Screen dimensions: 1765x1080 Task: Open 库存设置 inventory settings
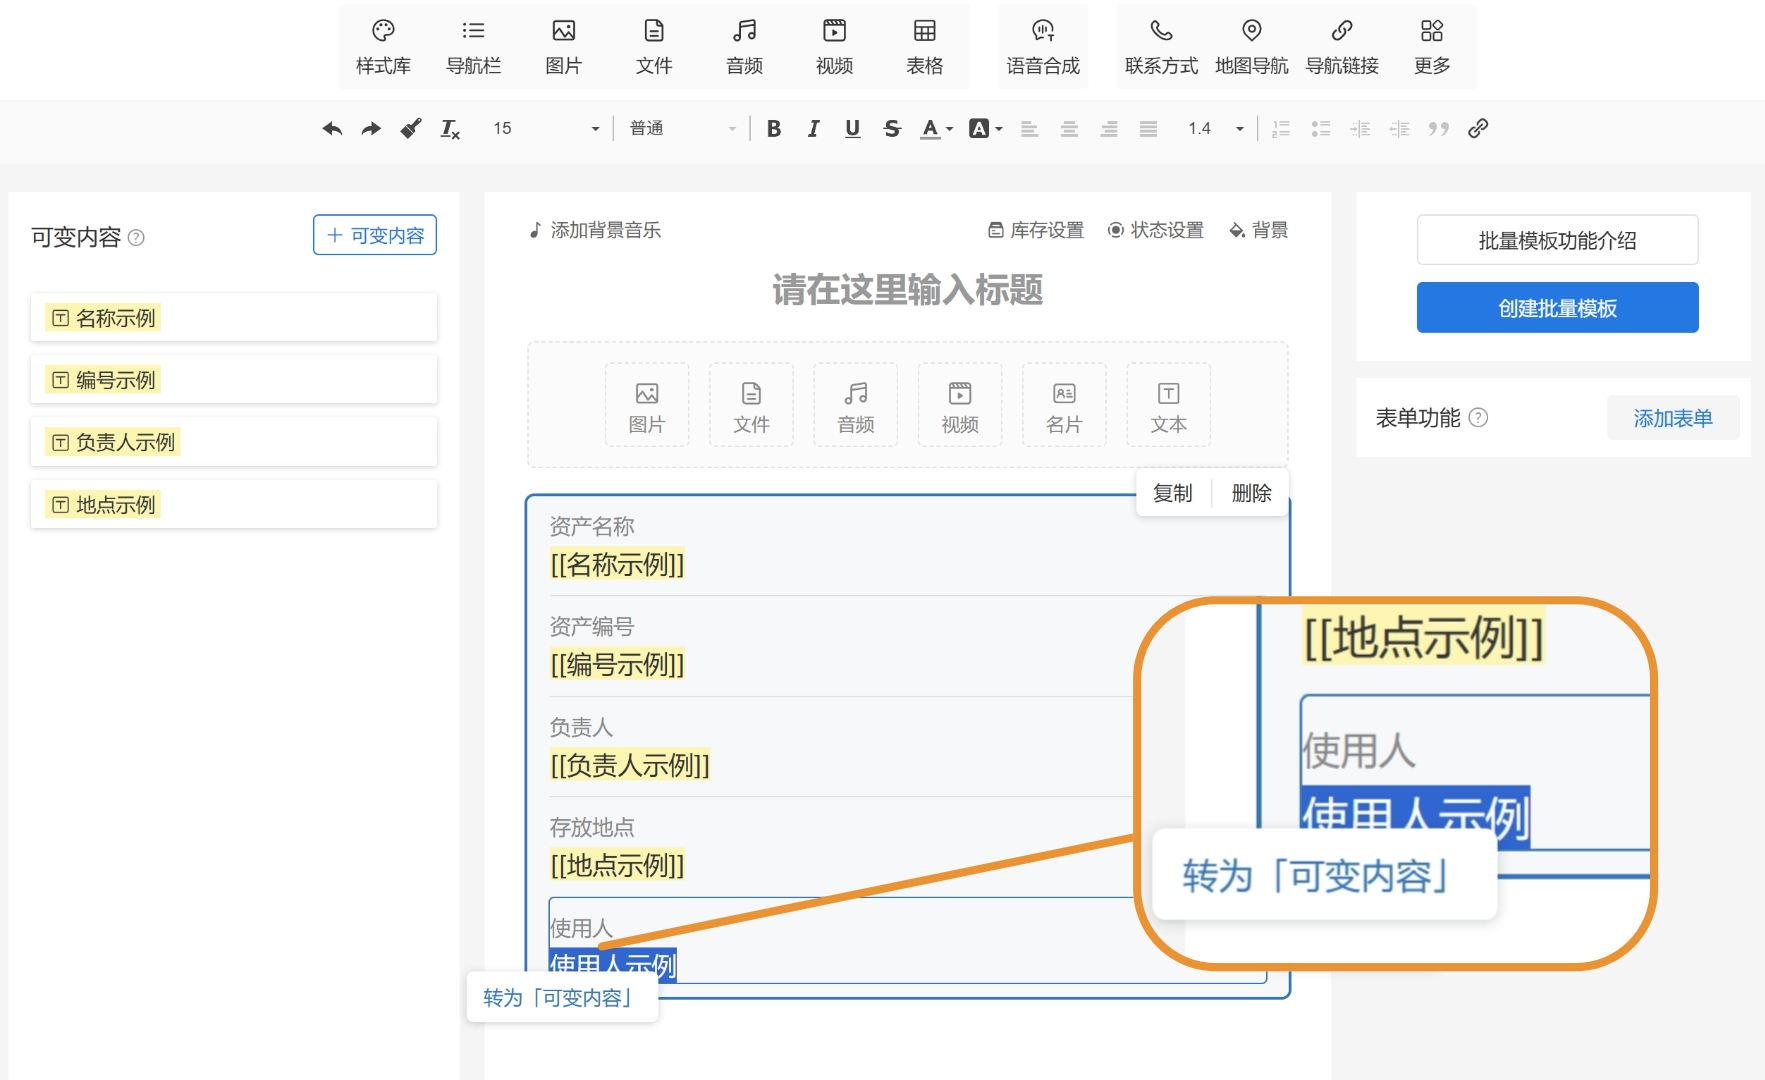tap(1036, 230)
